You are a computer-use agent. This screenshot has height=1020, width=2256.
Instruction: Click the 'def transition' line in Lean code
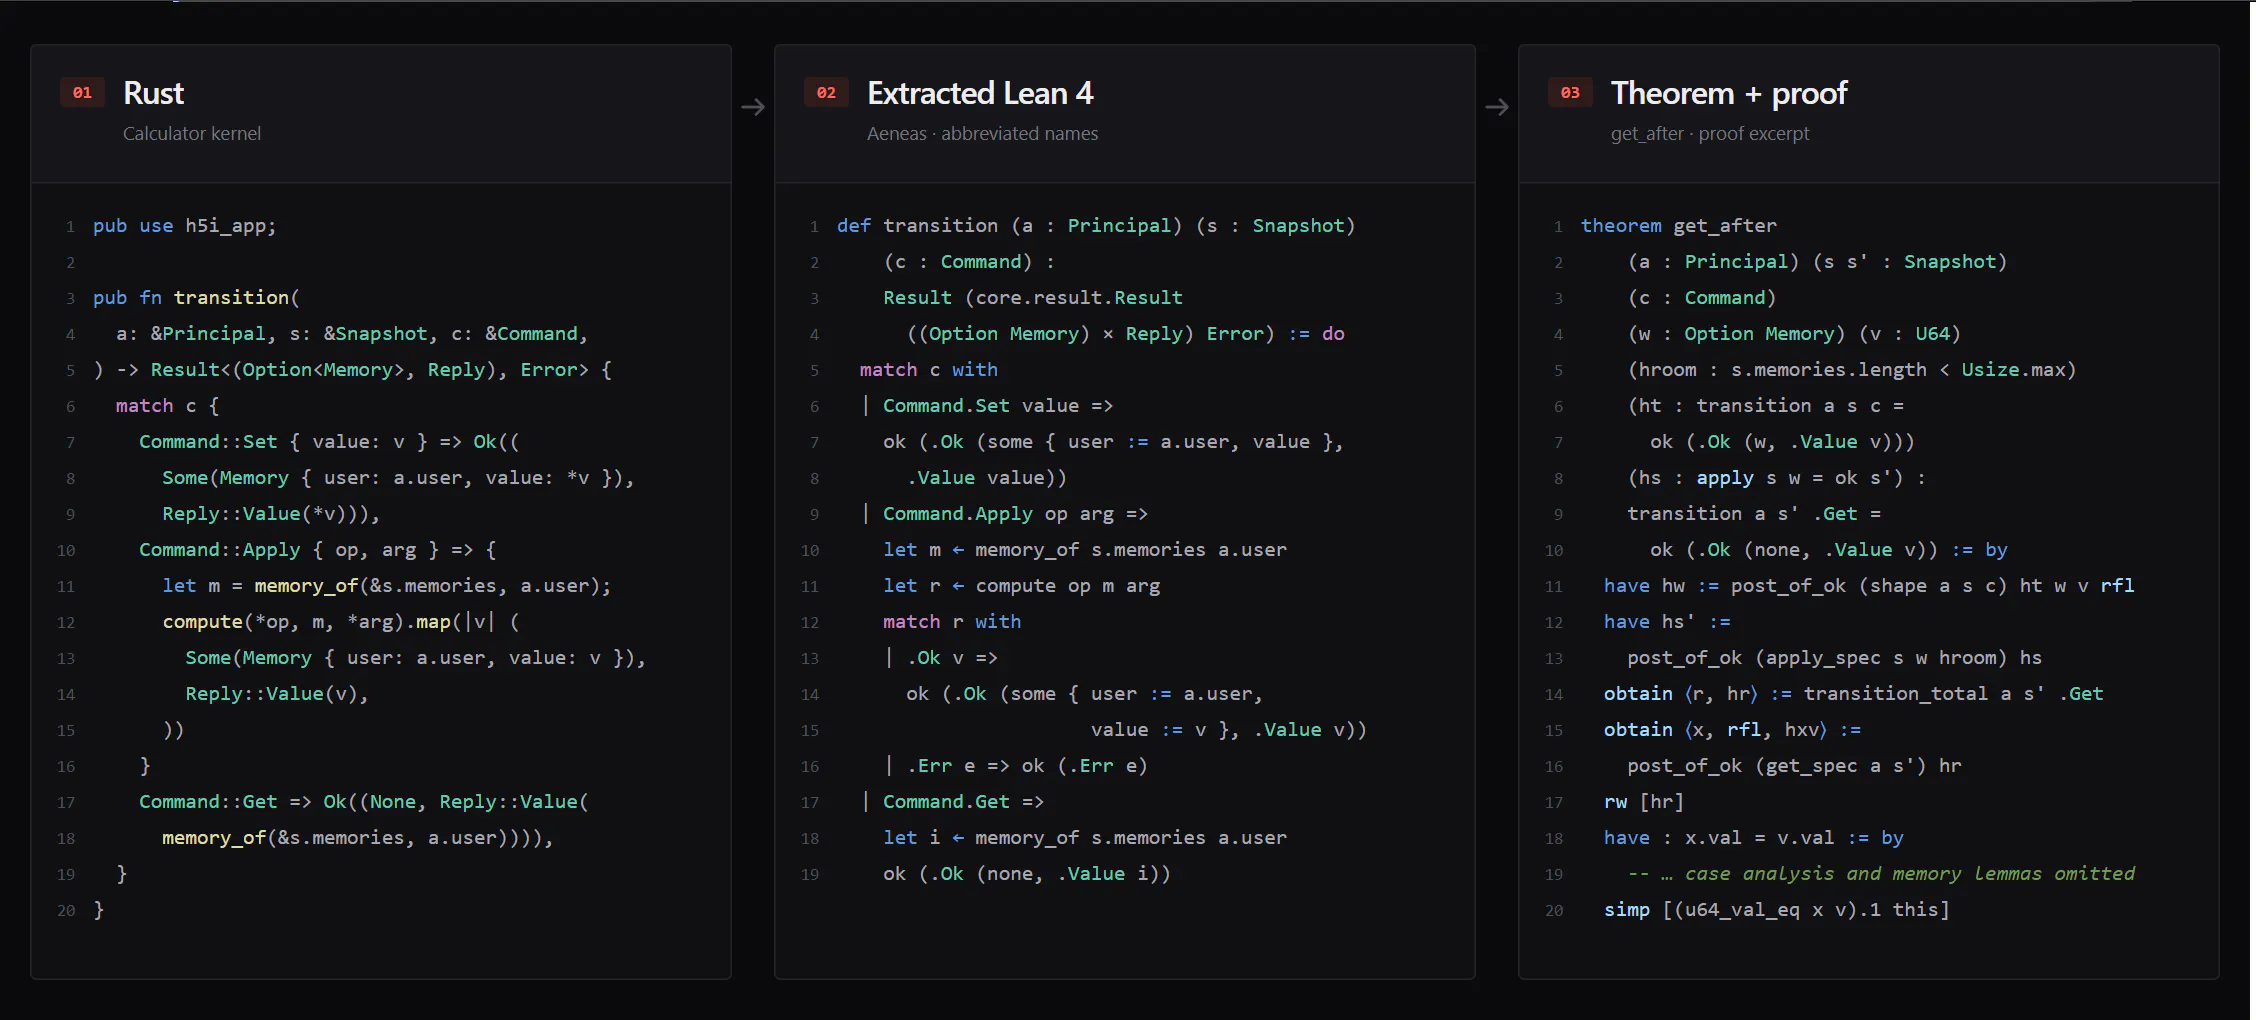point(1096,226)
